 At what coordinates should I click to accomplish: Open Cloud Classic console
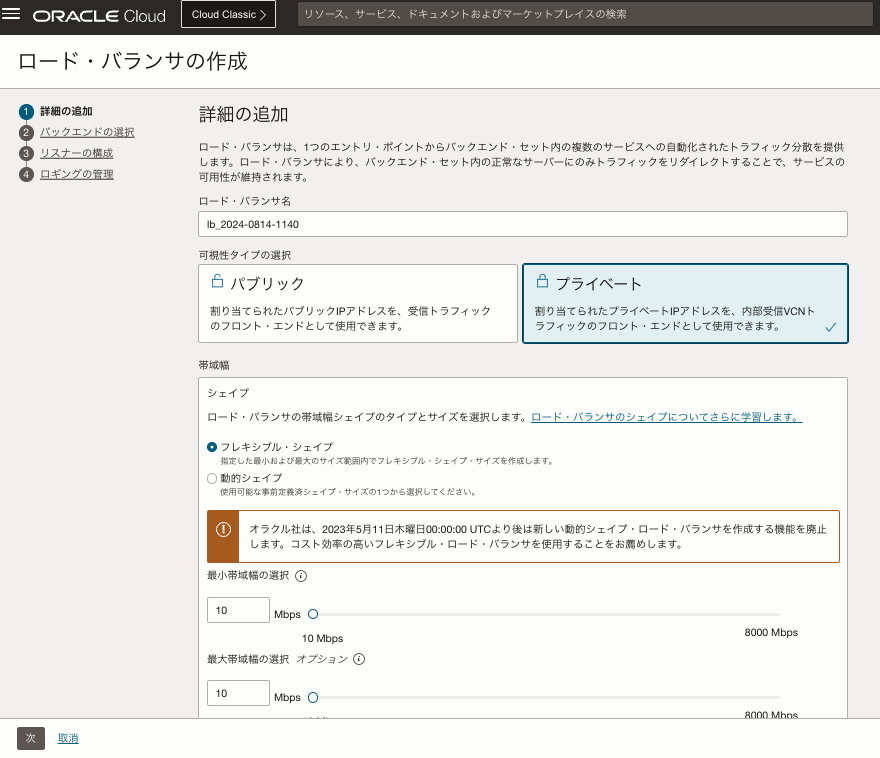[228, 15]
